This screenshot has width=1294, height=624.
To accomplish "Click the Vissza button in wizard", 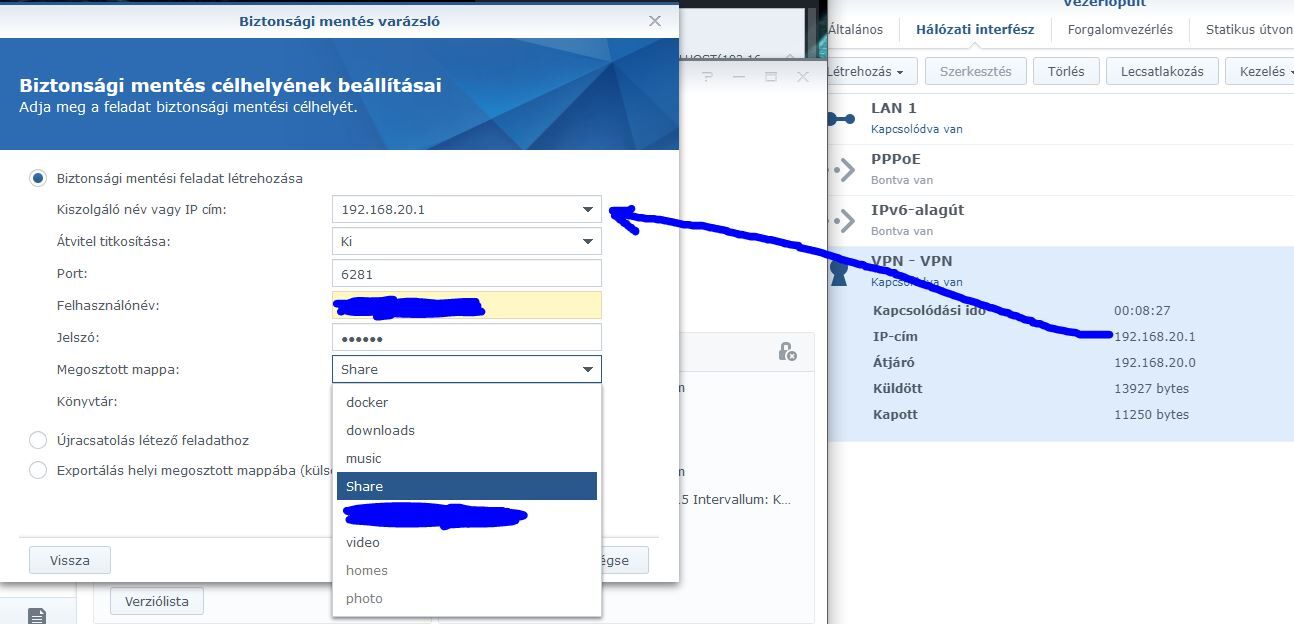I will click(70, 560).
